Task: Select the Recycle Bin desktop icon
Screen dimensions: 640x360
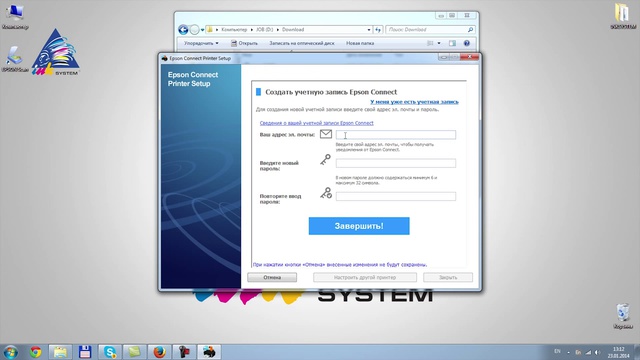Action: pyautogui.click(x=623, y=316)
